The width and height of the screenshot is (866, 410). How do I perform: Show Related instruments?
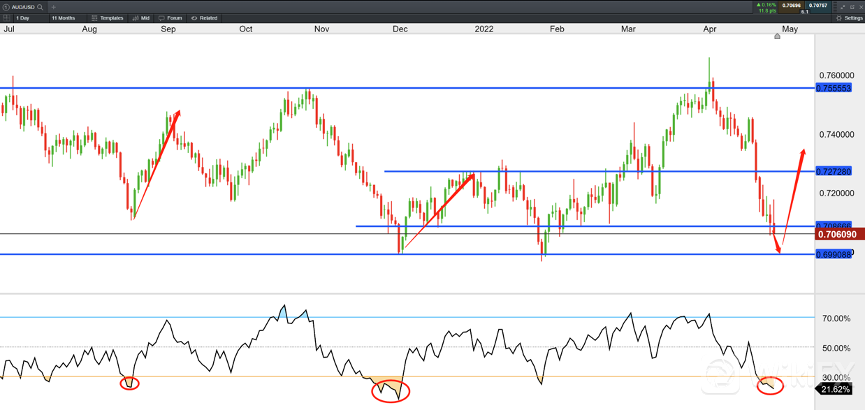(205, 18)
